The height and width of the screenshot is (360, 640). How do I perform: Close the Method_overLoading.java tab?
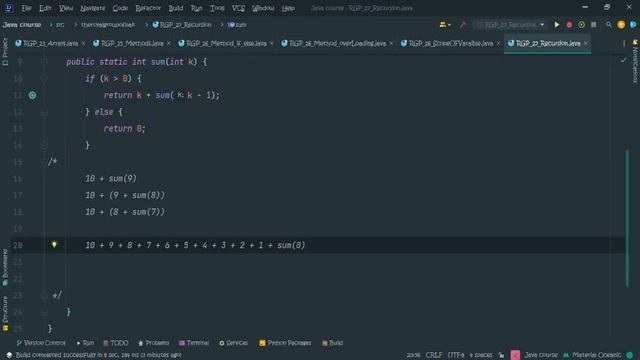pos(391,43)
